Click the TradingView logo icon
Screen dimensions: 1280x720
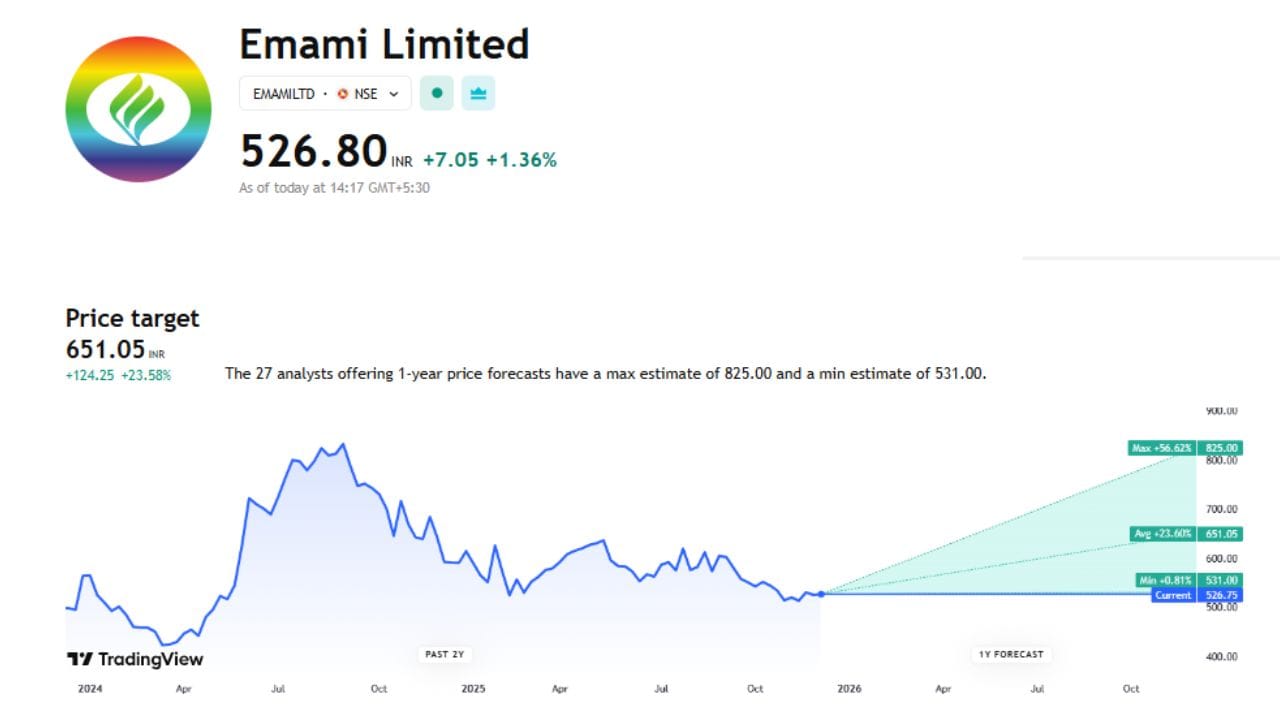click(81, 658)
